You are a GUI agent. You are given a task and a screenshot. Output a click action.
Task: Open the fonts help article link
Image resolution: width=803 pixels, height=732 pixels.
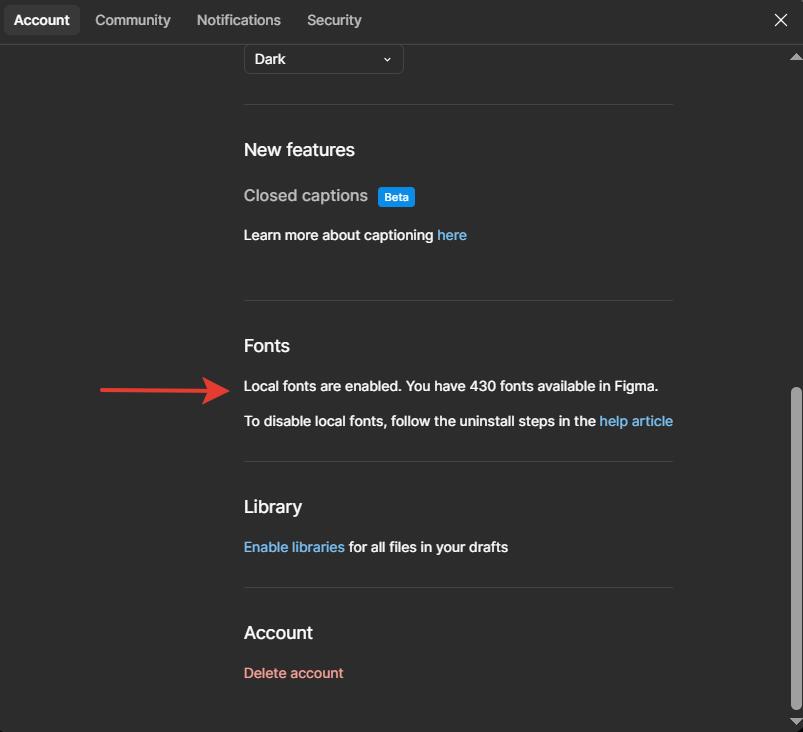(636, 421)
